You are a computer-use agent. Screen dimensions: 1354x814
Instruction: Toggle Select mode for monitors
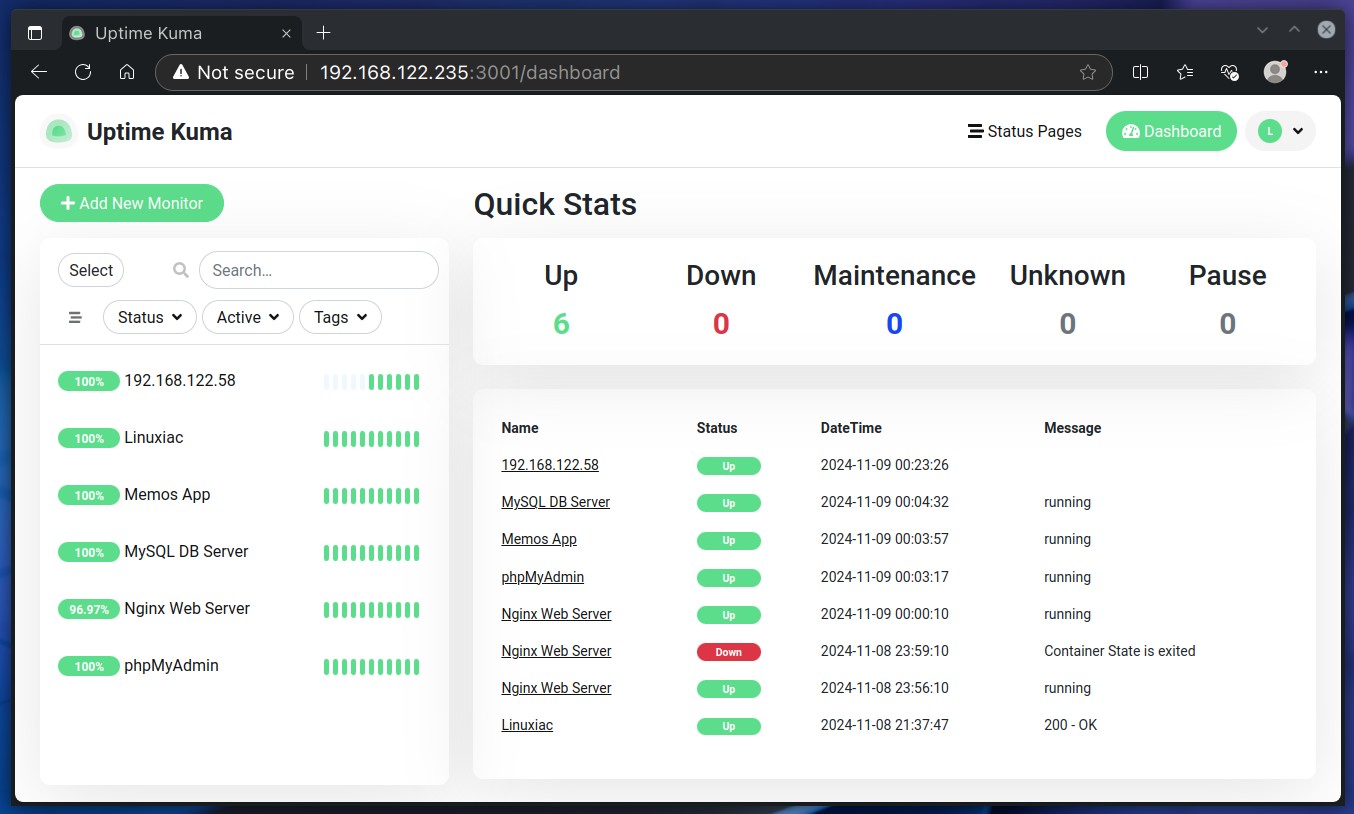[91, 270]
